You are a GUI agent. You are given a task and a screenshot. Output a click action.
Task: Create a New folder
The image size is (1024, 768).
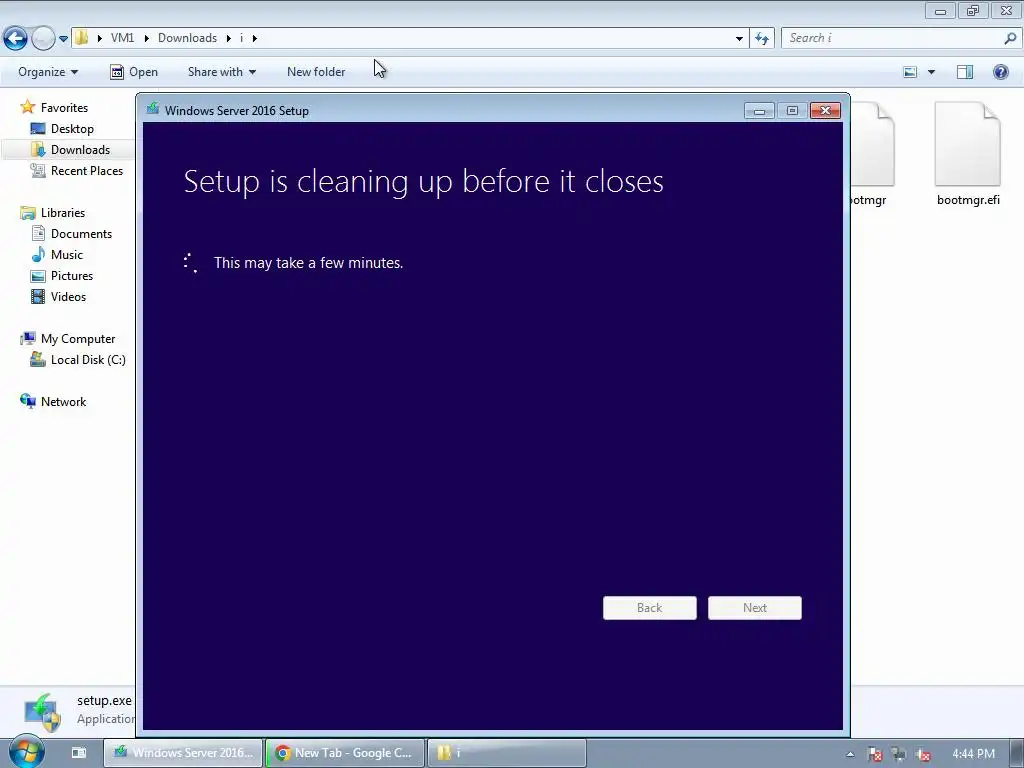(316, 72)
